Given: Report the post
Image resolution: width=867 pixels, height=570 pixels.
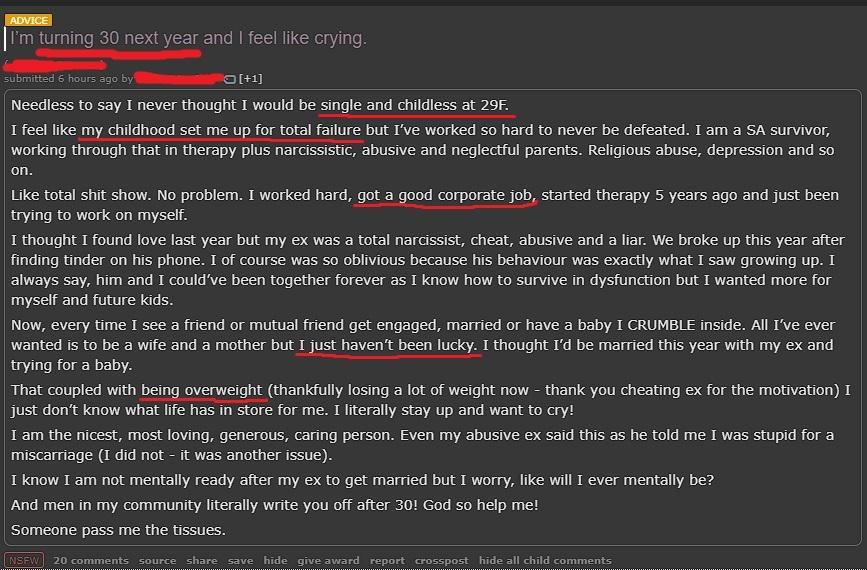Looking at the screenshot, I should pos(387,561).
